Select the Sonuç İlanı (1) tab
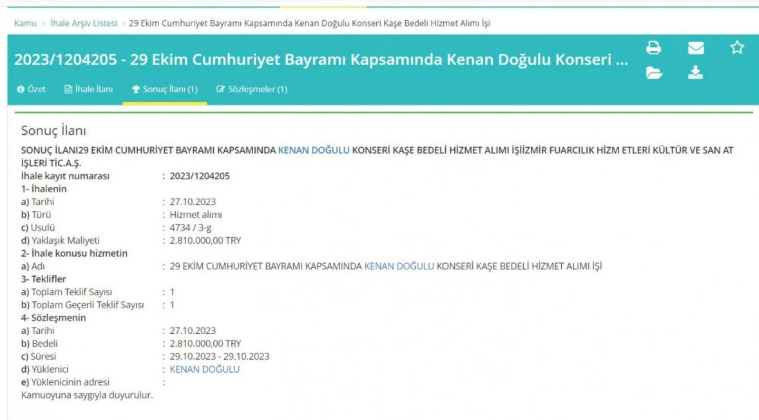Image resolution: width=759 pixels, height=420 pixels. (164, 90)
